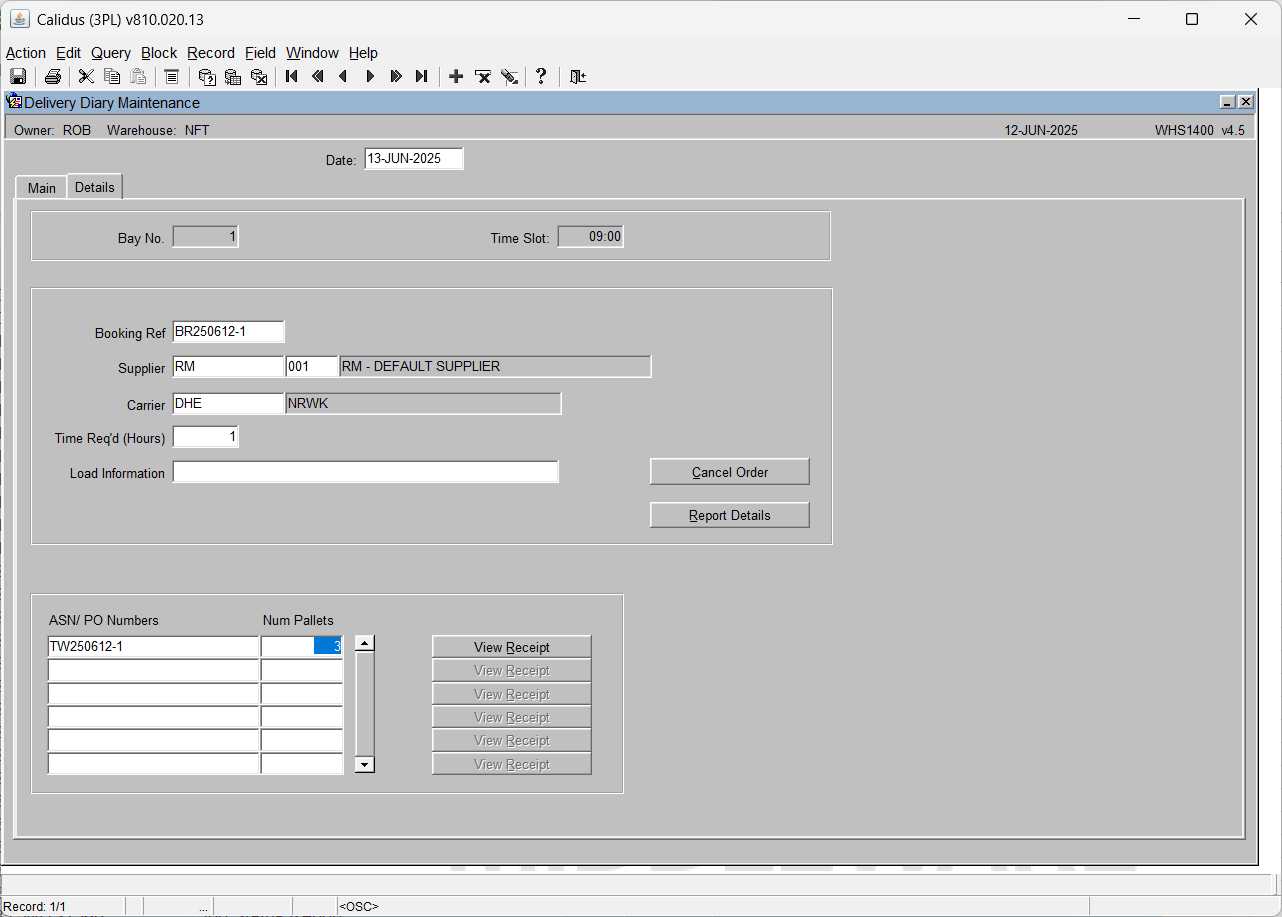Click the 12-JUN-2025 header date text

click(1041, 130)
